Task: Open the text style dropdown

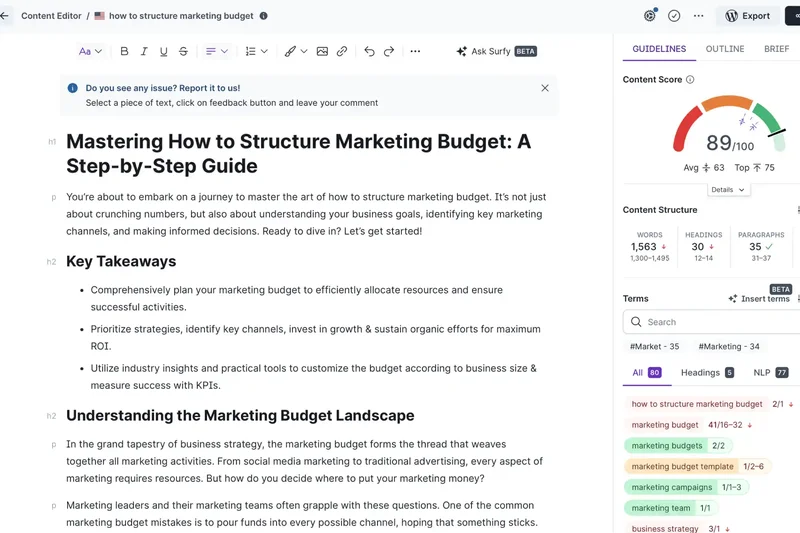Action: pos(90,51)
